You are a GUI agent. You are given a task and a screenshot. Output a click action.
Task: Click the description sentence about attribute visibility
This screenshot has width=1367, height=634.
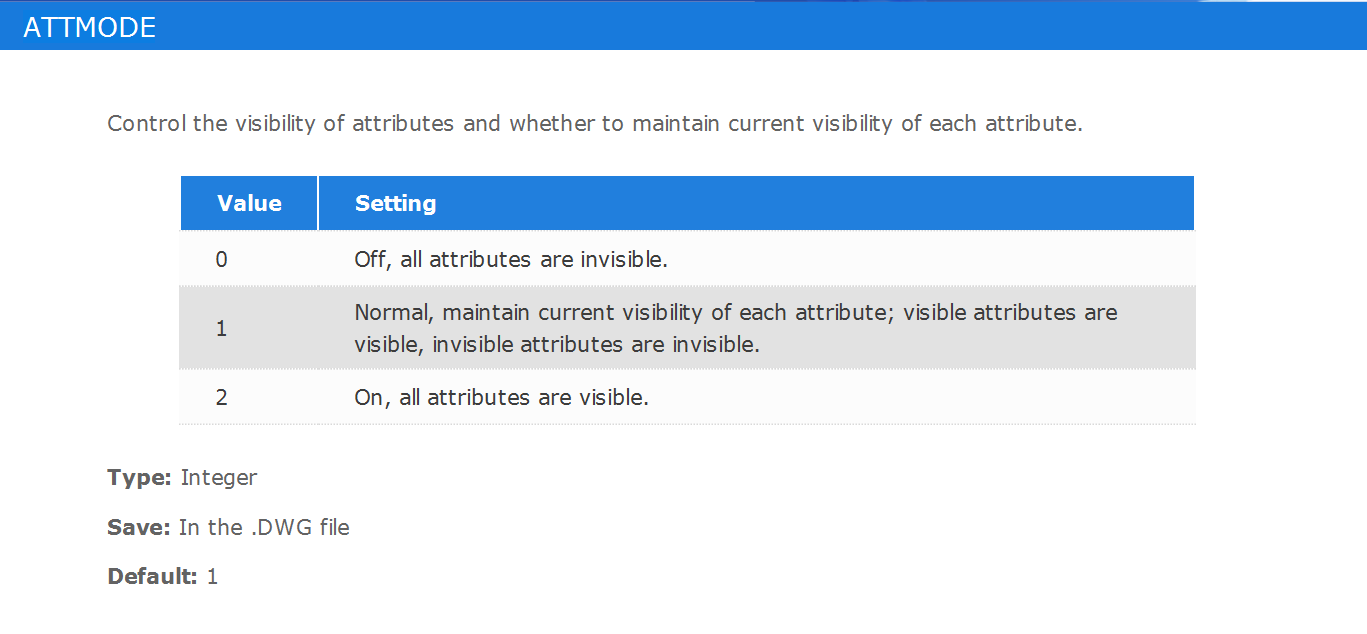pos(595,124)
